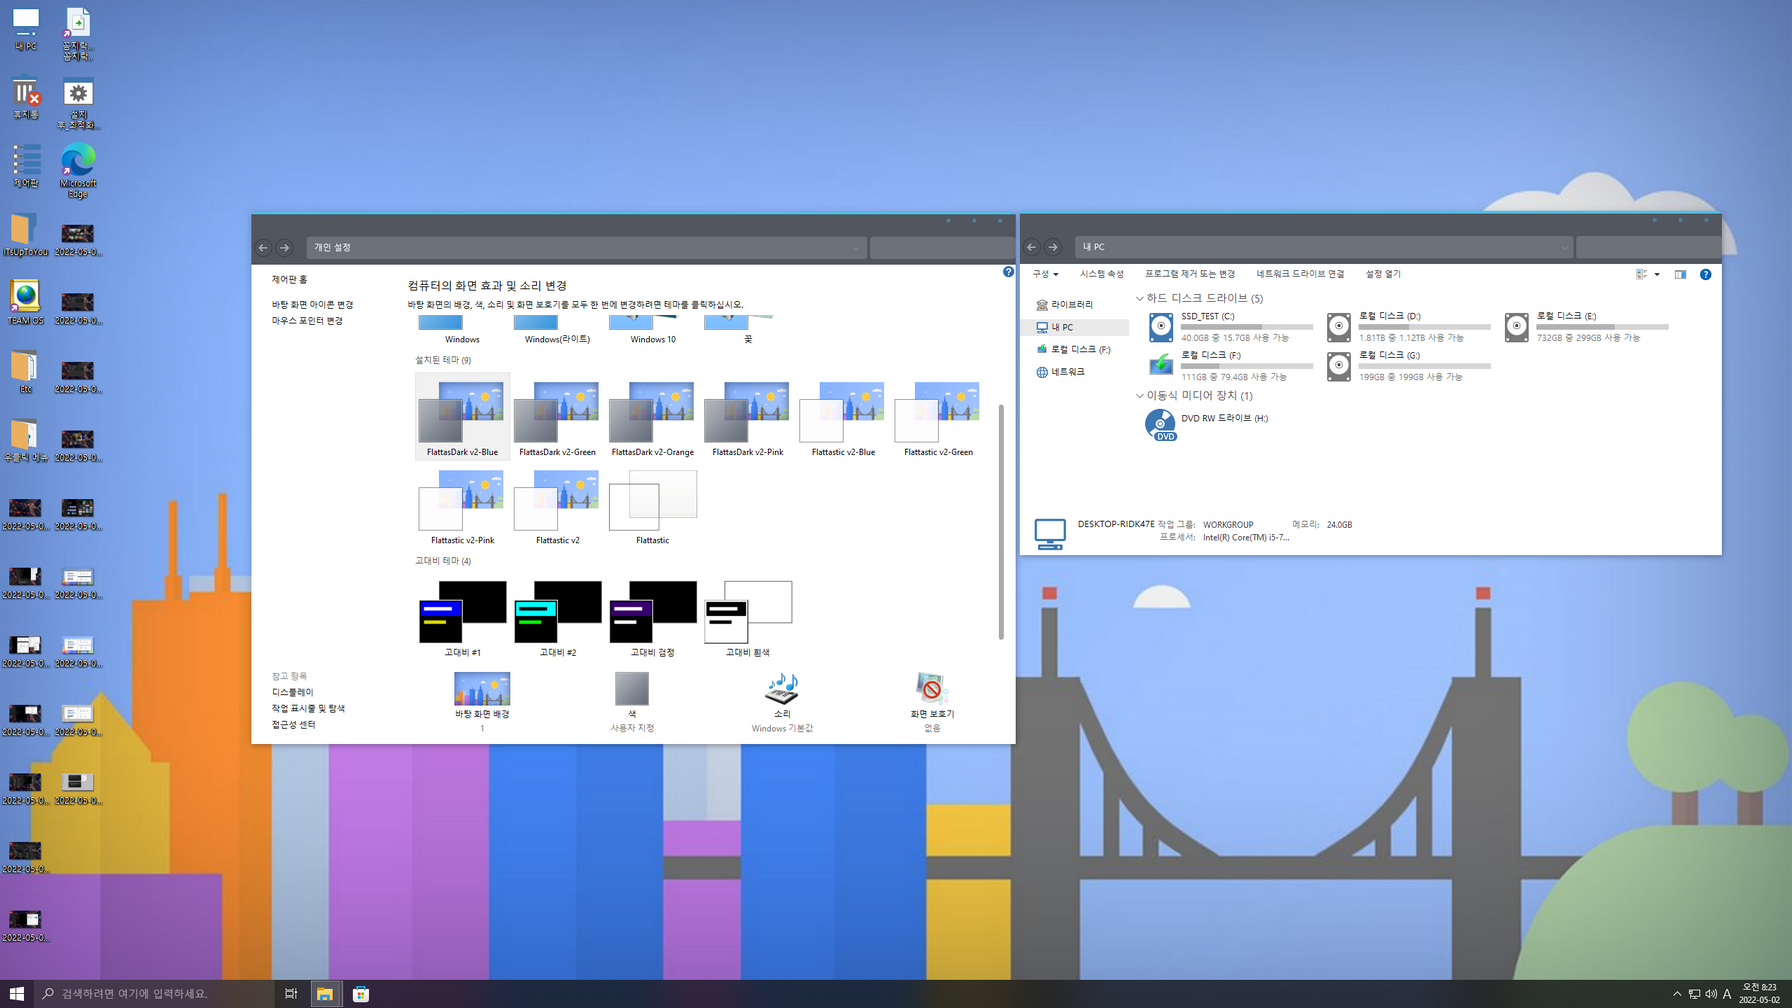
Task: Expand the 내 PC address bar dropdown
Action: pos(1564,247)
